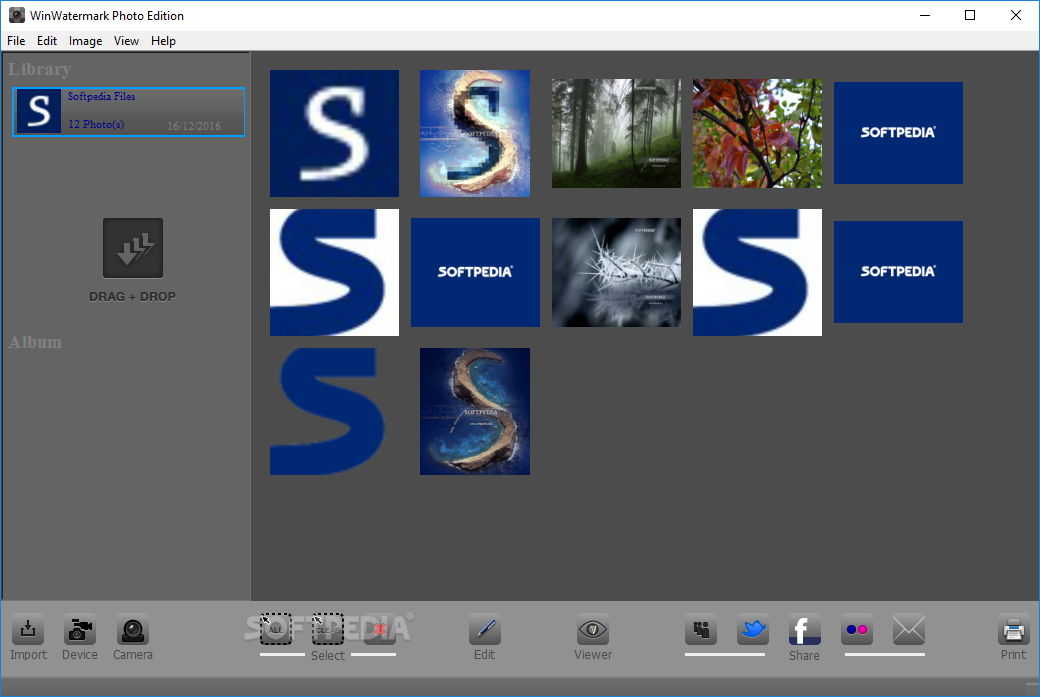Image resolution: width=1040 pixels, height=697 pixels.
Task: Click the 16/12/2016 date text
Action: point(194,125)
